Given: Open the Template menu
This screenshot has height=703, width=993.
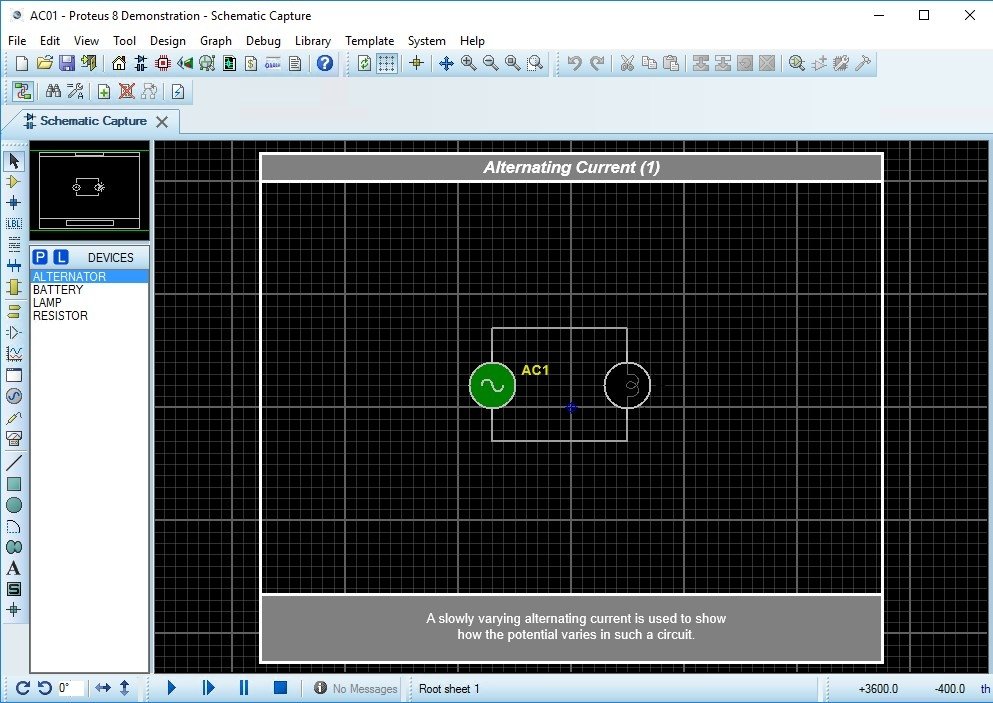Looking at the screenshot, I should [369, 41].
